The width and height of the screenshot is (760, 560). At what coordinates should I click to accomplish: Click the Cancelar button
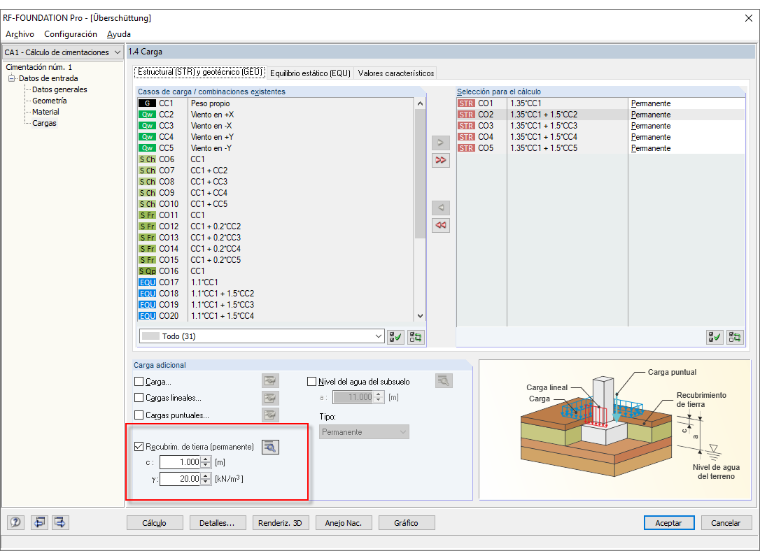pyautogui.click(x=726, y=523)
